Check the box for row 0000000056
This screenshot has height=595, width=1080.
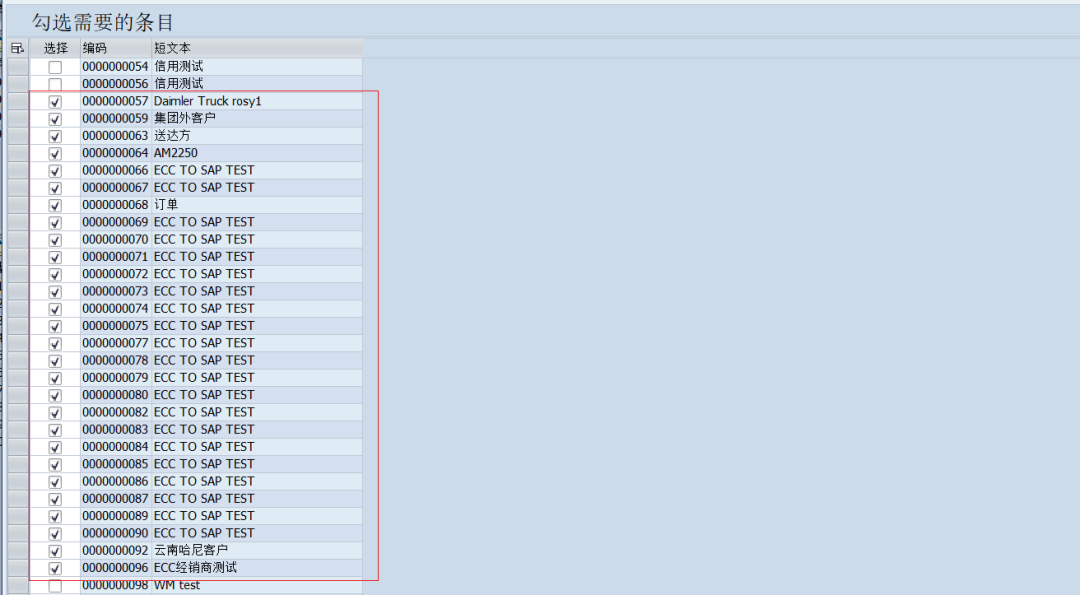[55, 84]
